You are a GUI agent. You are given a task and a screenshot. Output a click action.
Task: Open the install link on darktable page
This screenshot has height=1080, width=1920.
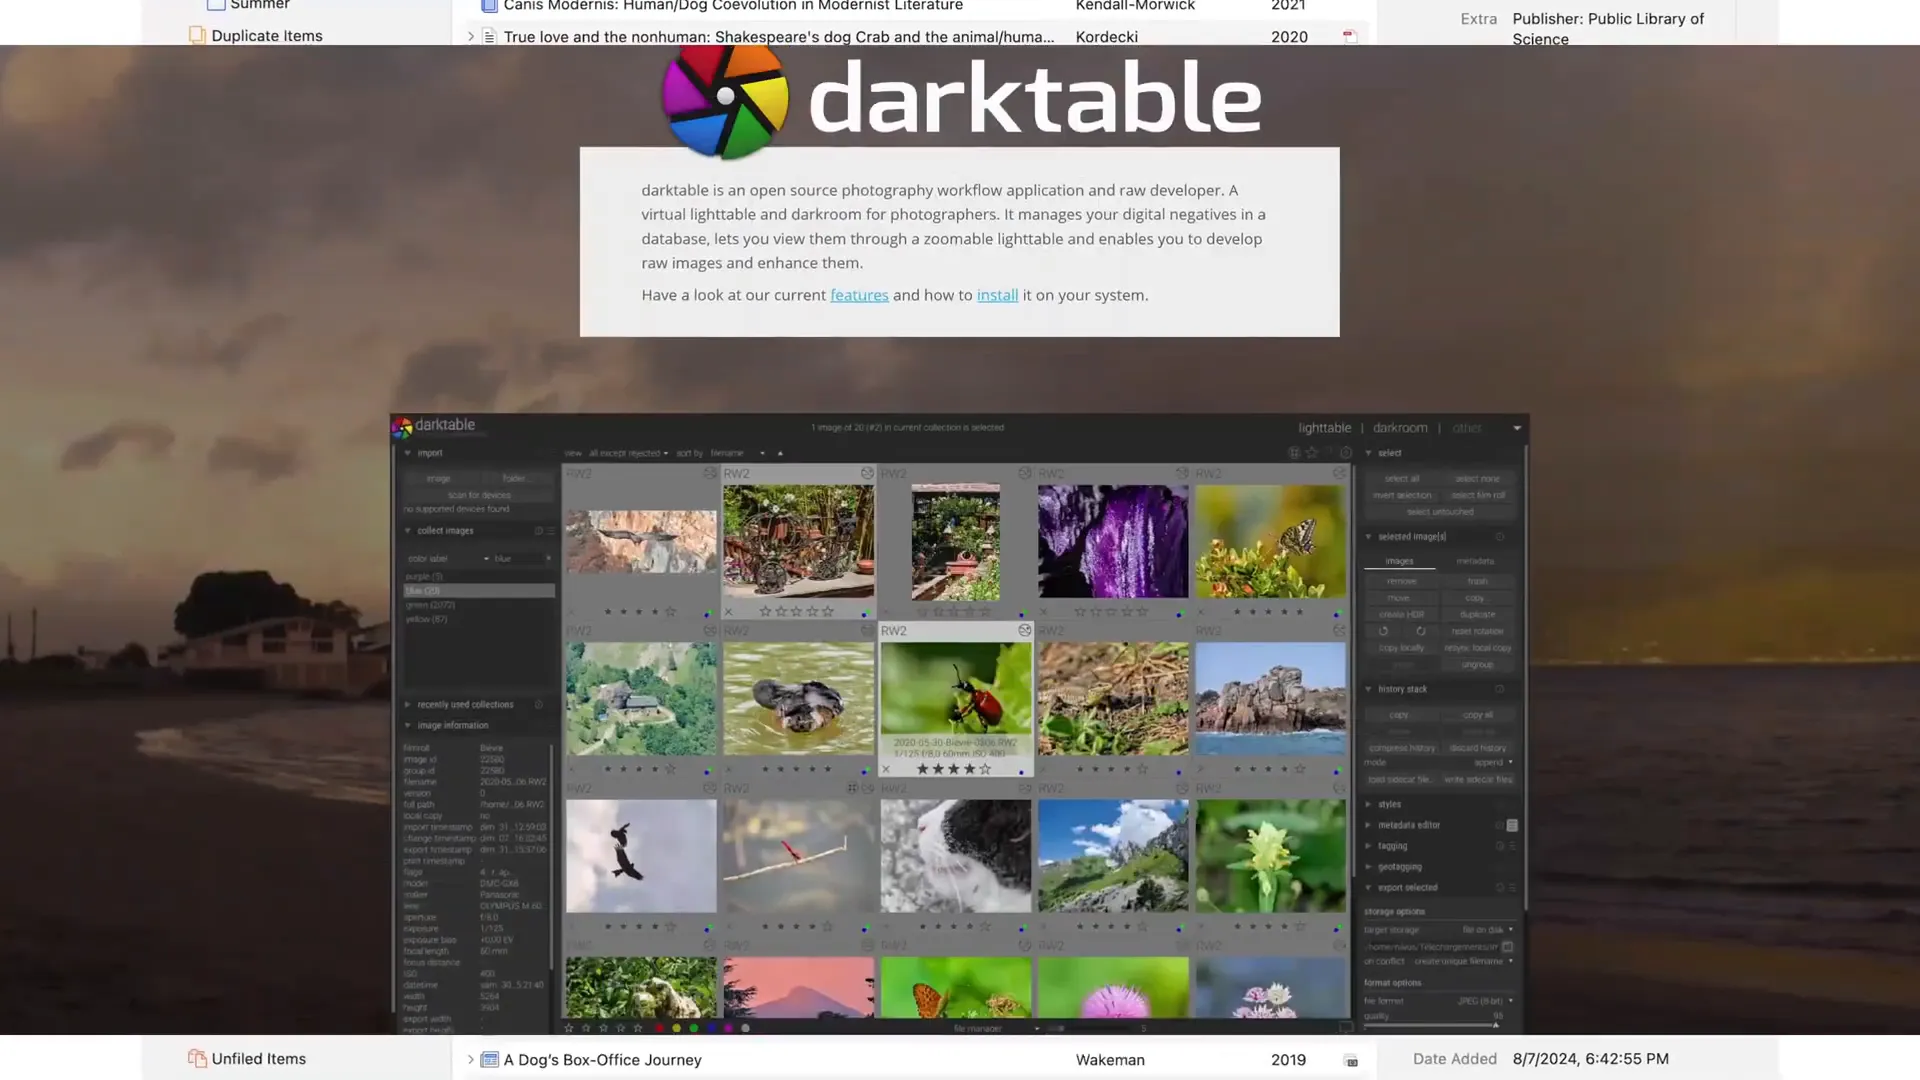(x=997, y=295)
